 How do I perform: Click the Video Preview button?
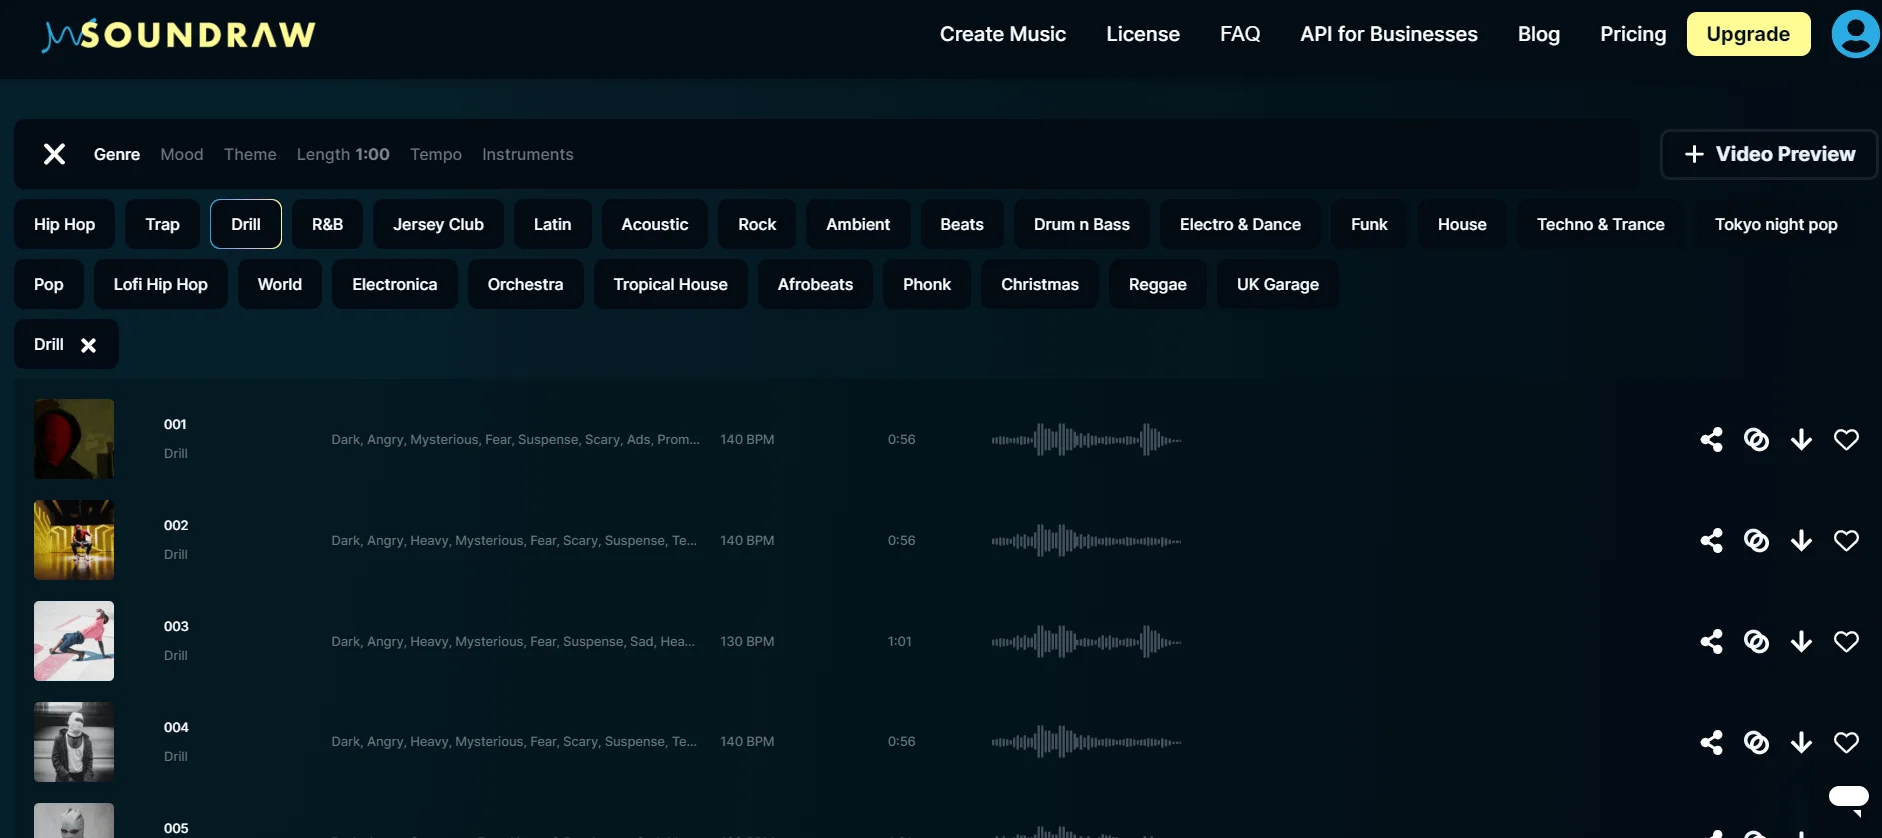(x=1769, y=154)
